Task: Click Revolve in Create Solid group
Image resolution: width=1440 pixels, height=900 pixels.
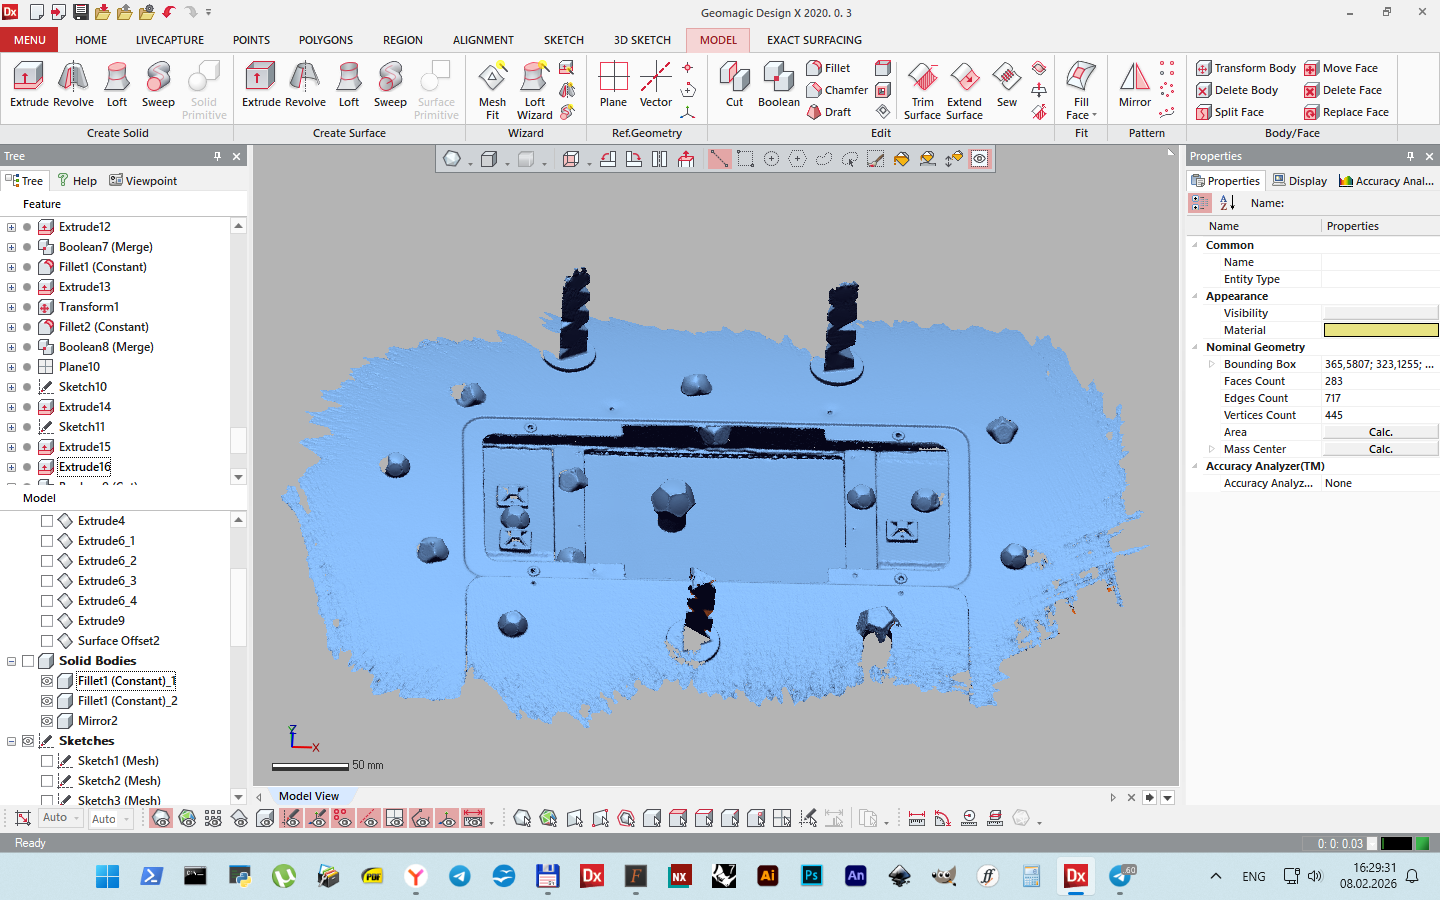Action: pos(73,84)
